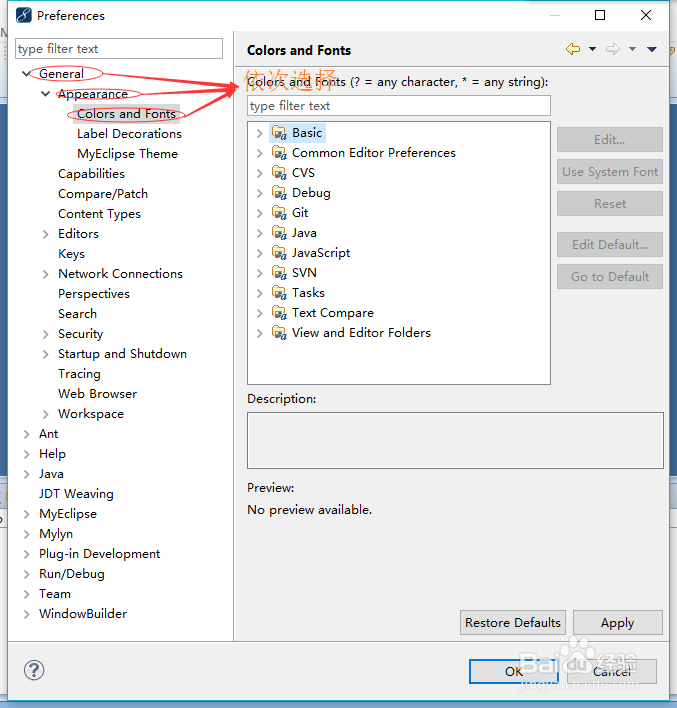677x708 pixels.
Task: Expand the Team tree node
Action: (26, 594)
